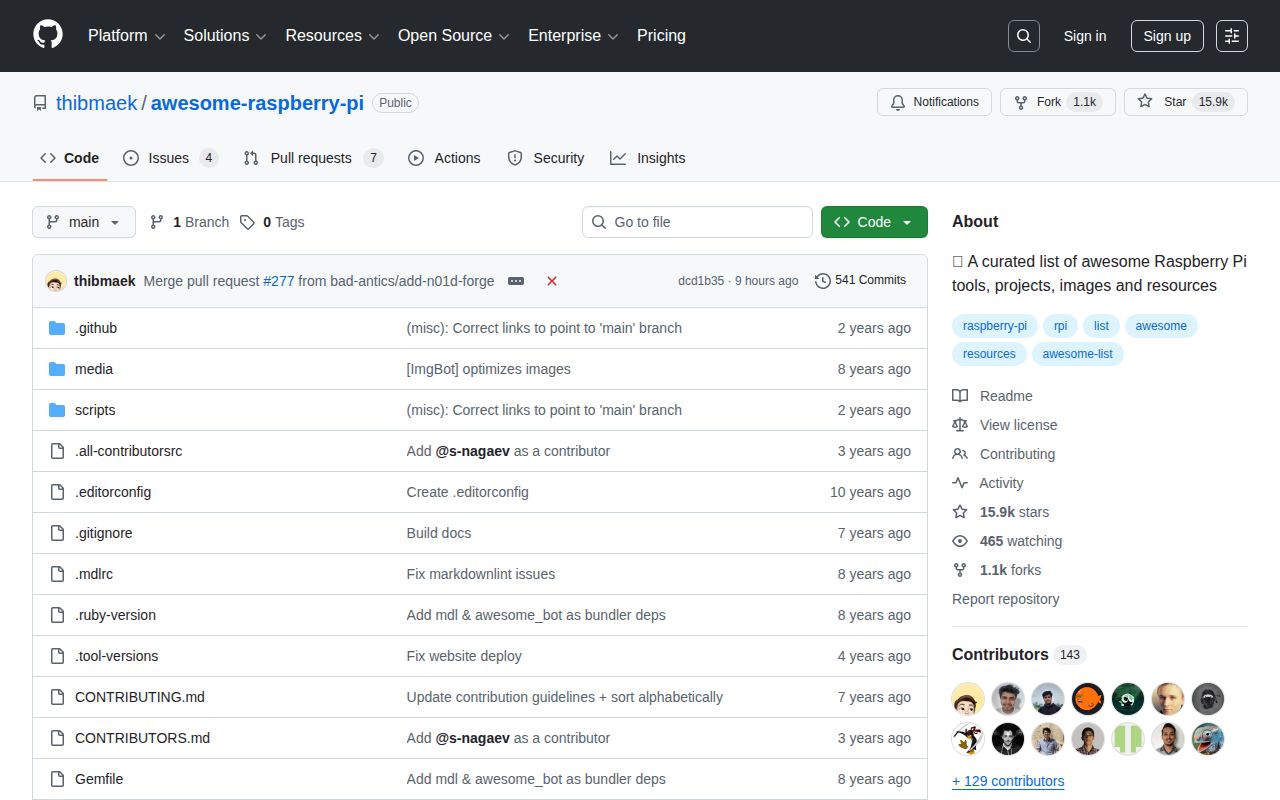The height and width of the screenshot is (800, 1280).
Task: Expand the commit message ellipsis icon
Action: coord(516,281)
